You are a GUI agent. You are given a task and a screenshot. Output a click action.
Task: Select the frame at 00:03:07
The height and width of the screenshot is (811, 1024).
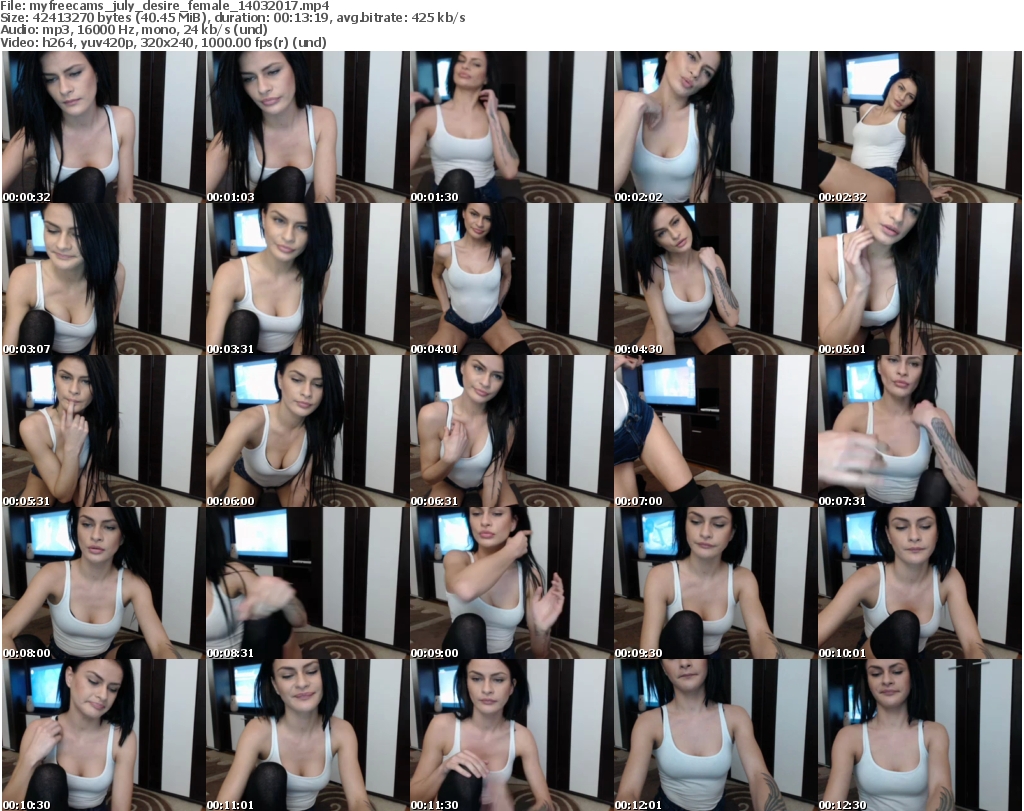[x=103, y=279]
